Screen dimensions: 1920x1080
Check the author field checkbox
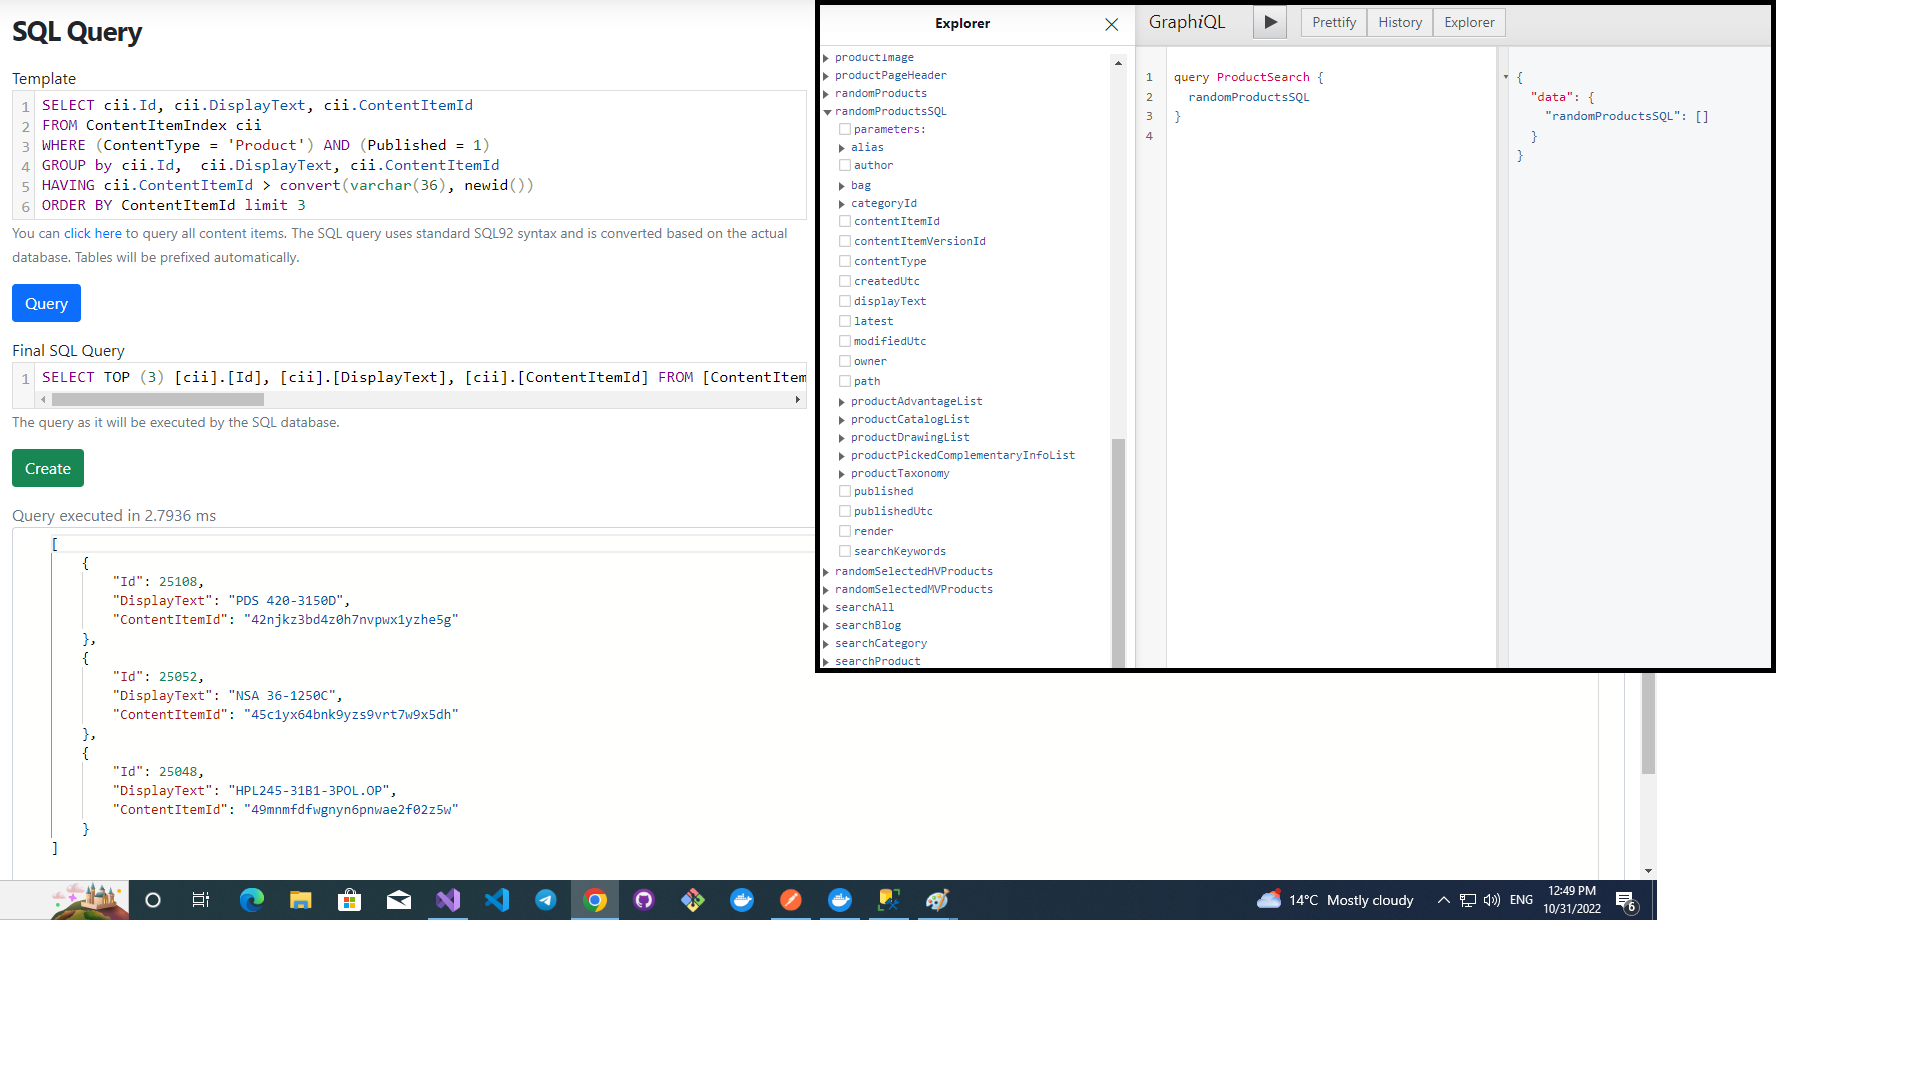click(845, 165)
